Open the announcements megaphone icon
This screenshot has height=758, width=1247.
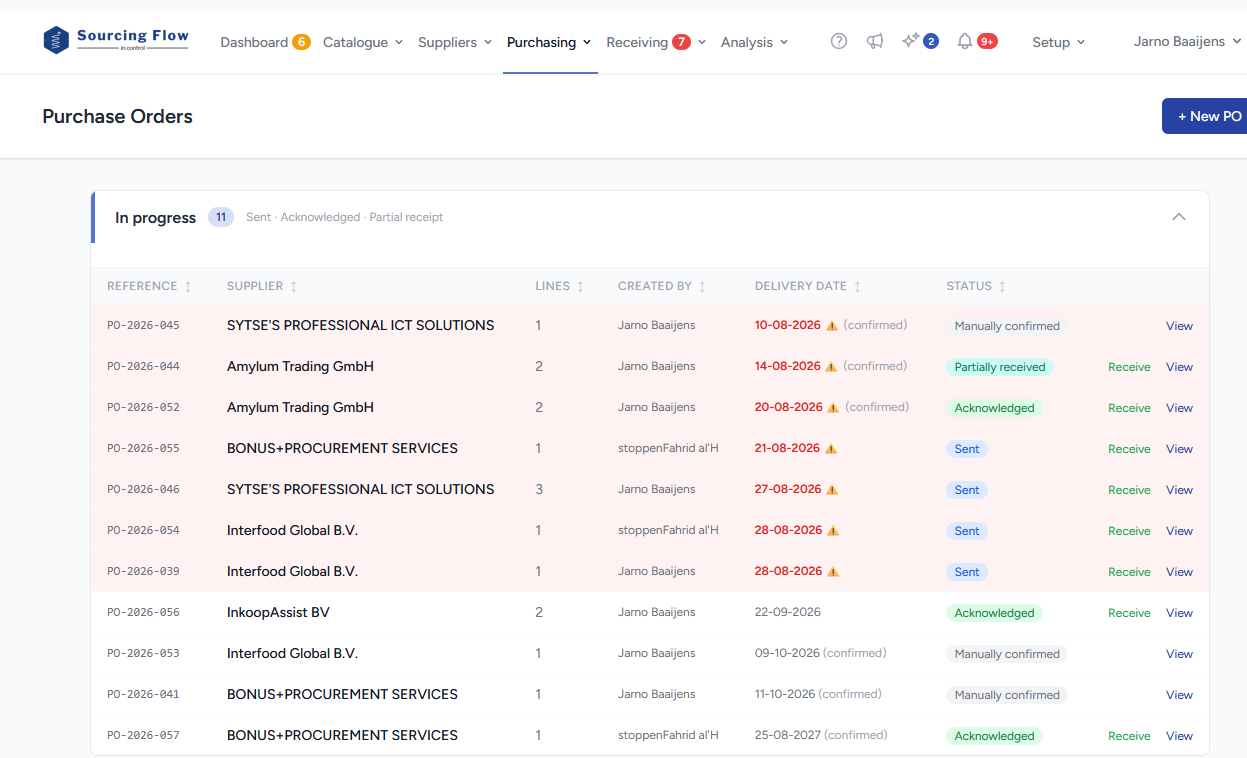[x=875, y=41]
